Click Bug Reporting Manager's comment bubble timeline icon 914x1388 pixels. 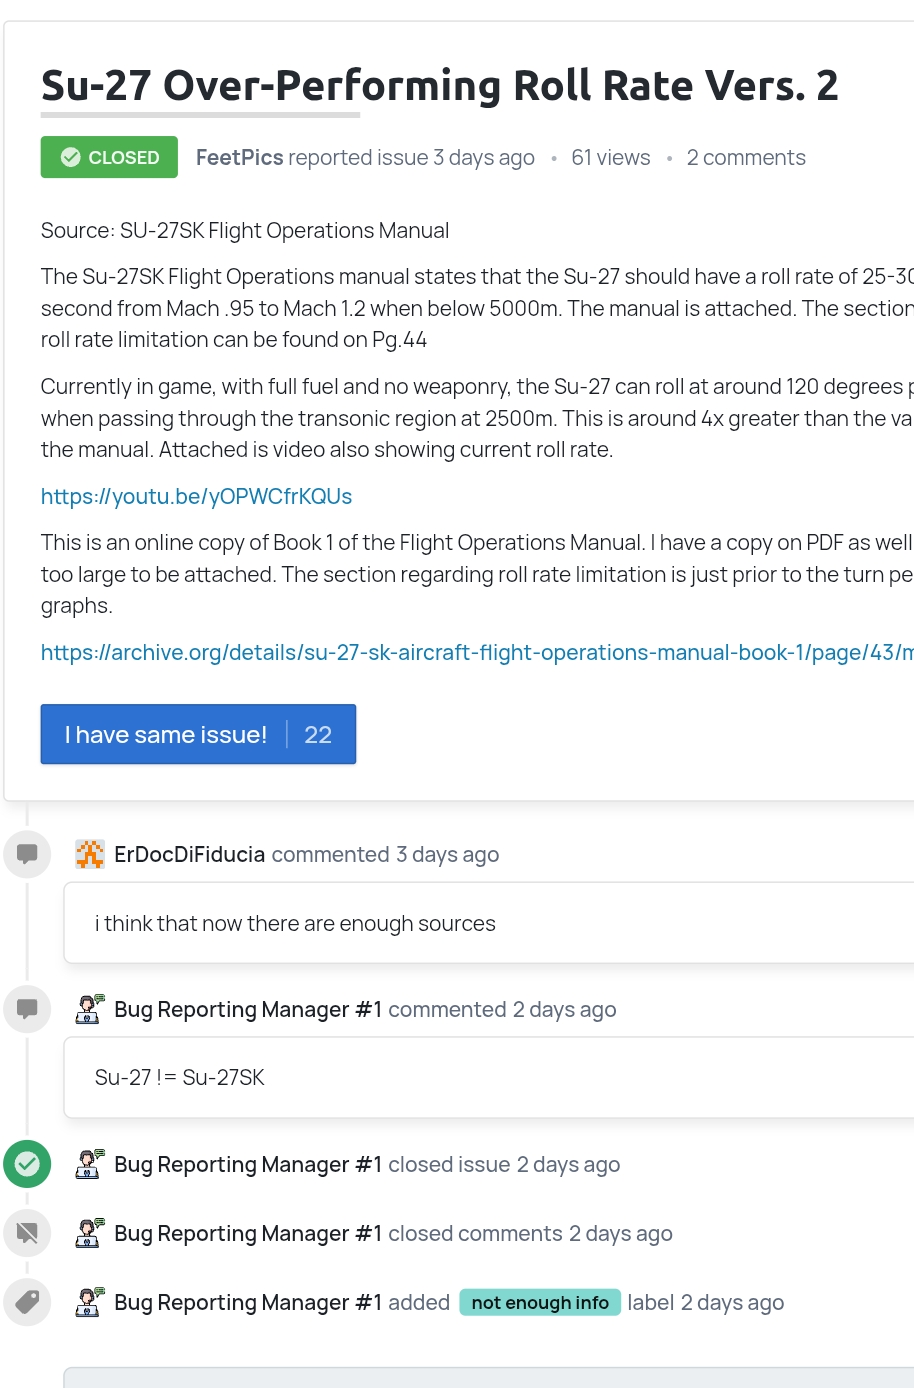[27, 1009]
